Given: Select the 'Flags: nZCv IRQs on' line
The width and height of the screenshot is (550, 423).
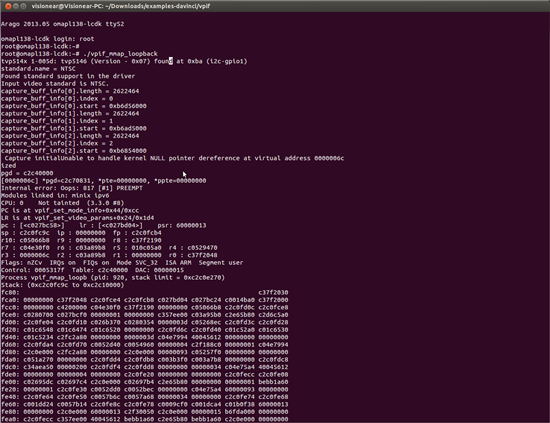Looking at the screenshot, I should [x=122, y=263].
